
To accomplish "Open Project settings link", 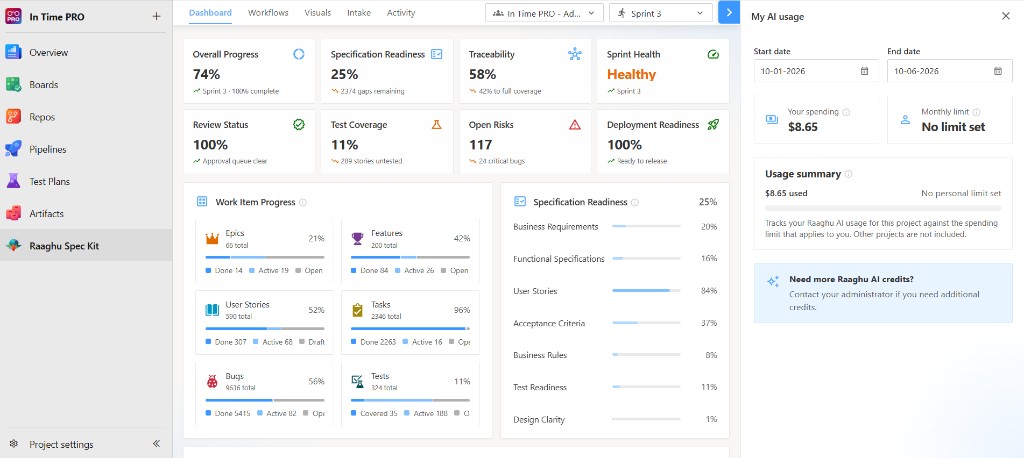I will (x=61, y=444).
